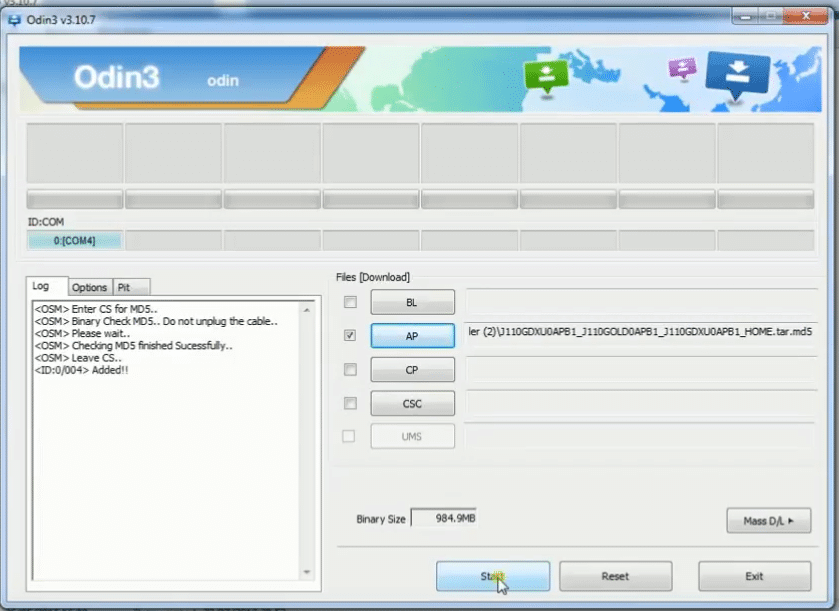This screenshot has width=839, height=611.
Task: Toggle the UMS checkbox
Action: pos(348,436)
